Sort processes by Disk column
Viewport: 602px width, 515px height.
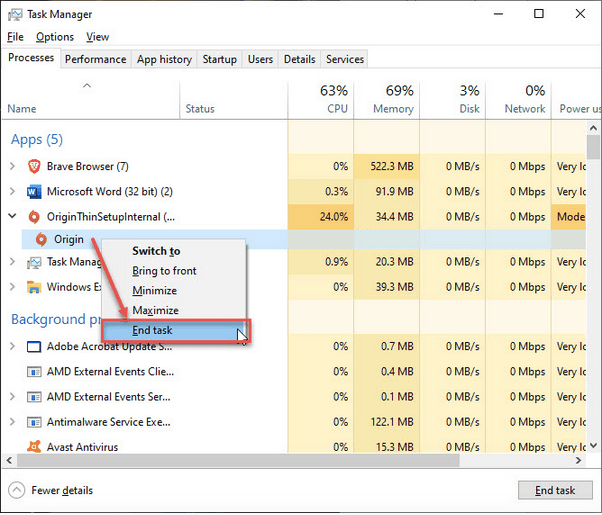click(x=453, y=100)
